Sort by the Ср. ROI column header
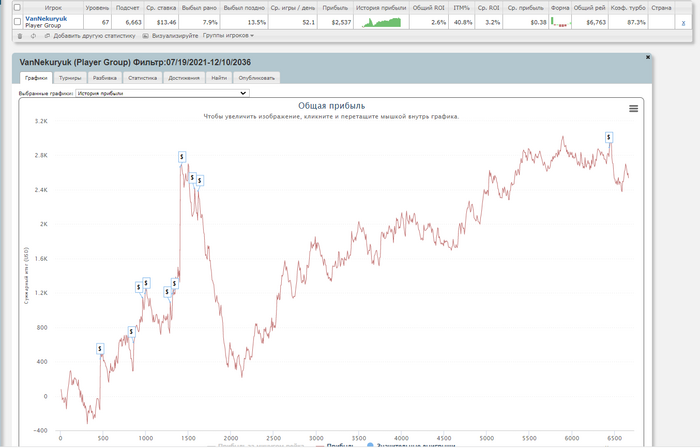700x448 pixels. click(x=488, y=8)
